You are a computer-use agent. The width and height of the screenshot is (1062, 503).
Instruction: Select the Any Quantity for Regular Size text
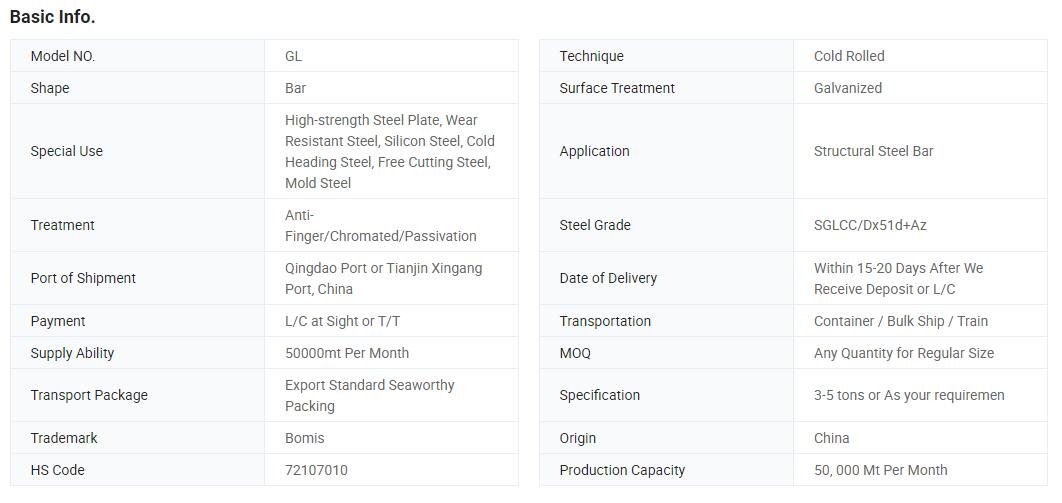903,353
